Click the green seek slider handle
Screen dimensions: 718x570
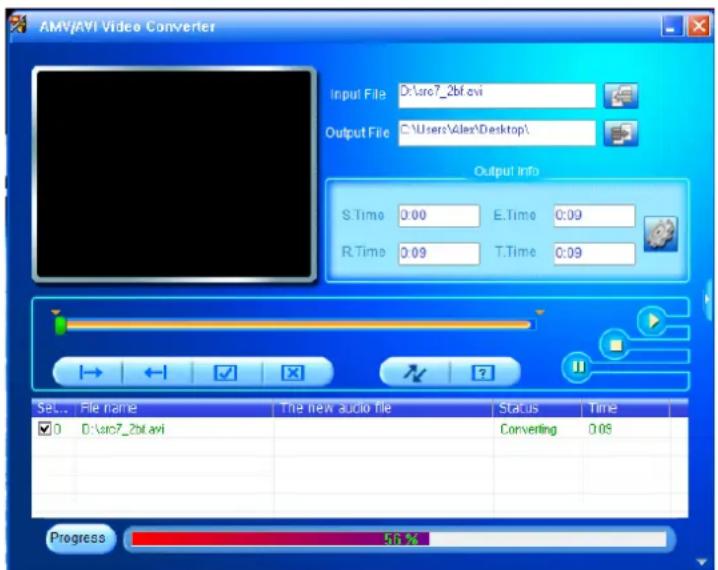pos(60,326)
